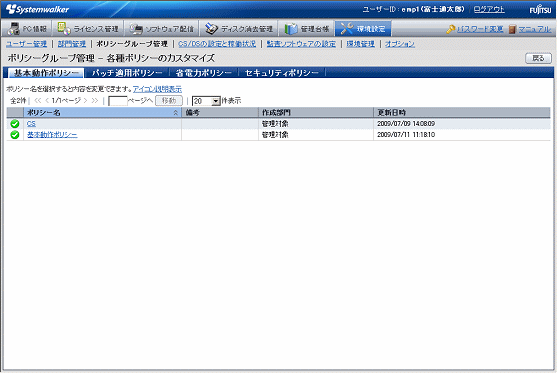Open the ライセンス管理 toolbar tab
Screen dimensions: 557x373
coord(88,28)
